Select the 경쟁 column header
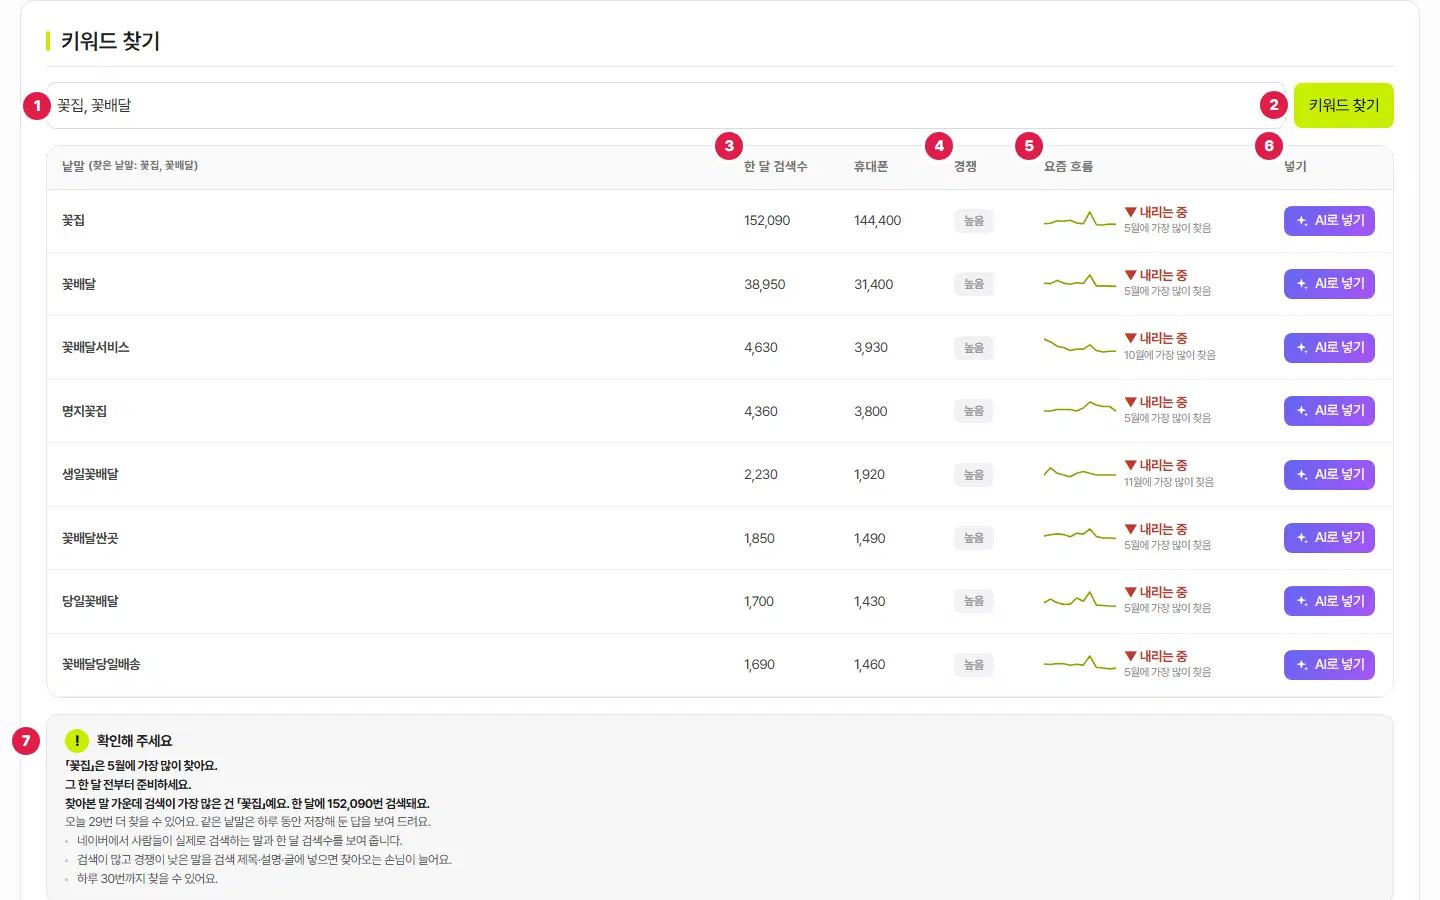The height and width of the screenshot is (900, 1440). click(965, 167)
